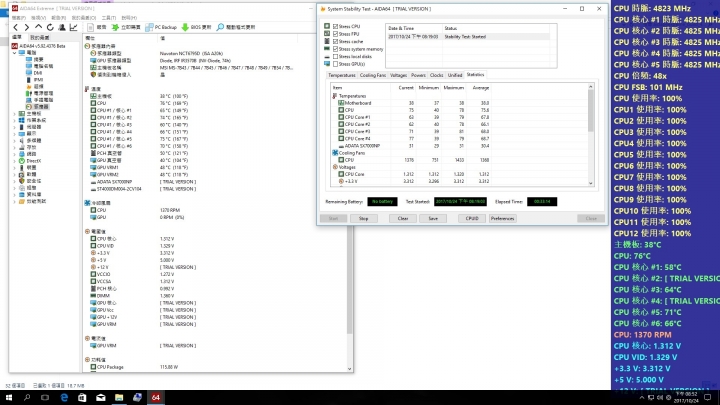Click Stop in System Stability Test

pyautogui.click(x=363, y=219)
